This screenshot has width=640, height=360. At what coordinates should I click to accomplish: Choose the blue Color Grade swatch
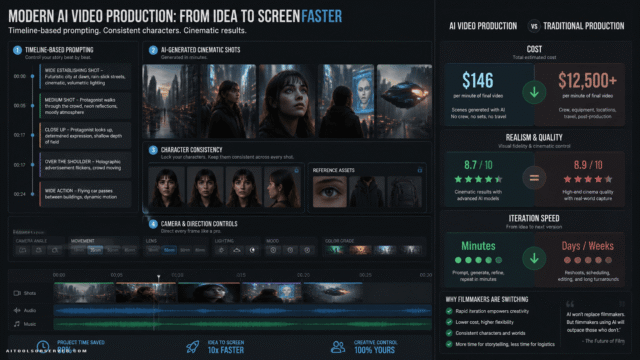click(x=384, y=250)
